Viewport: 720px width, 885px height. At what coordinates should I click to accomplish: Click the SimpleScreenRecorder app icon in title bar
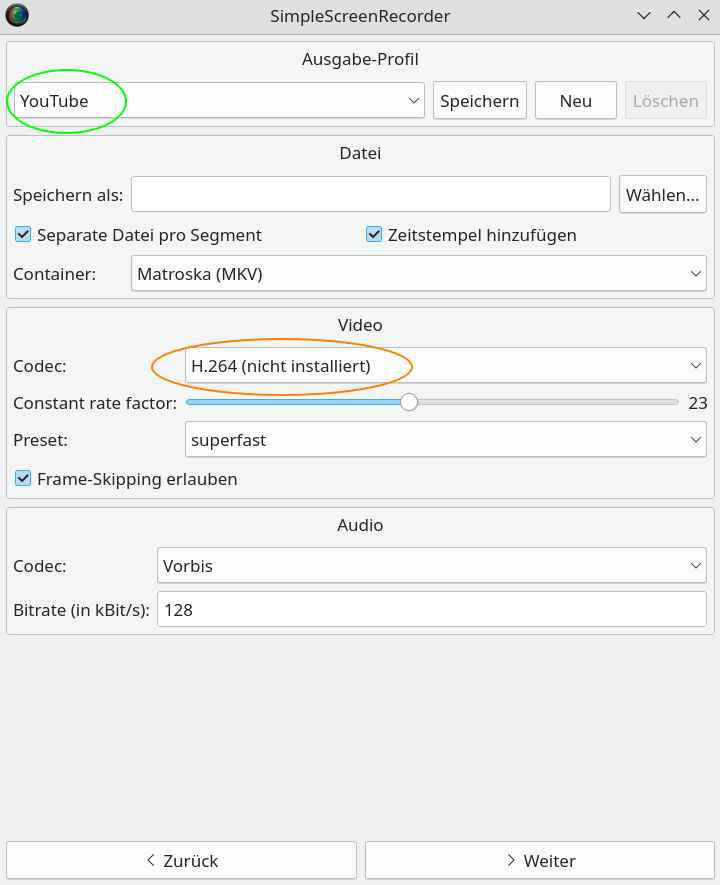click(17, 16)
